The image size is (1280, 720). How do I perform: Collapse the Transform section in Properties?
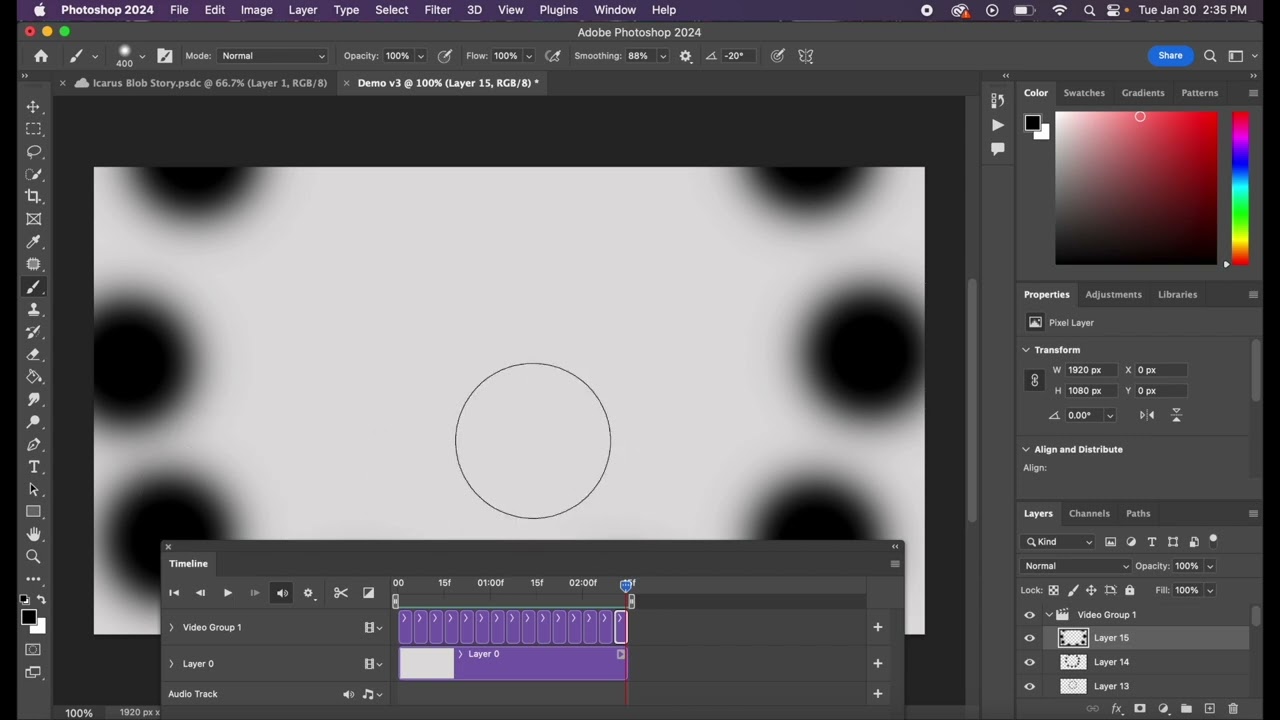tap(1026, 350)
